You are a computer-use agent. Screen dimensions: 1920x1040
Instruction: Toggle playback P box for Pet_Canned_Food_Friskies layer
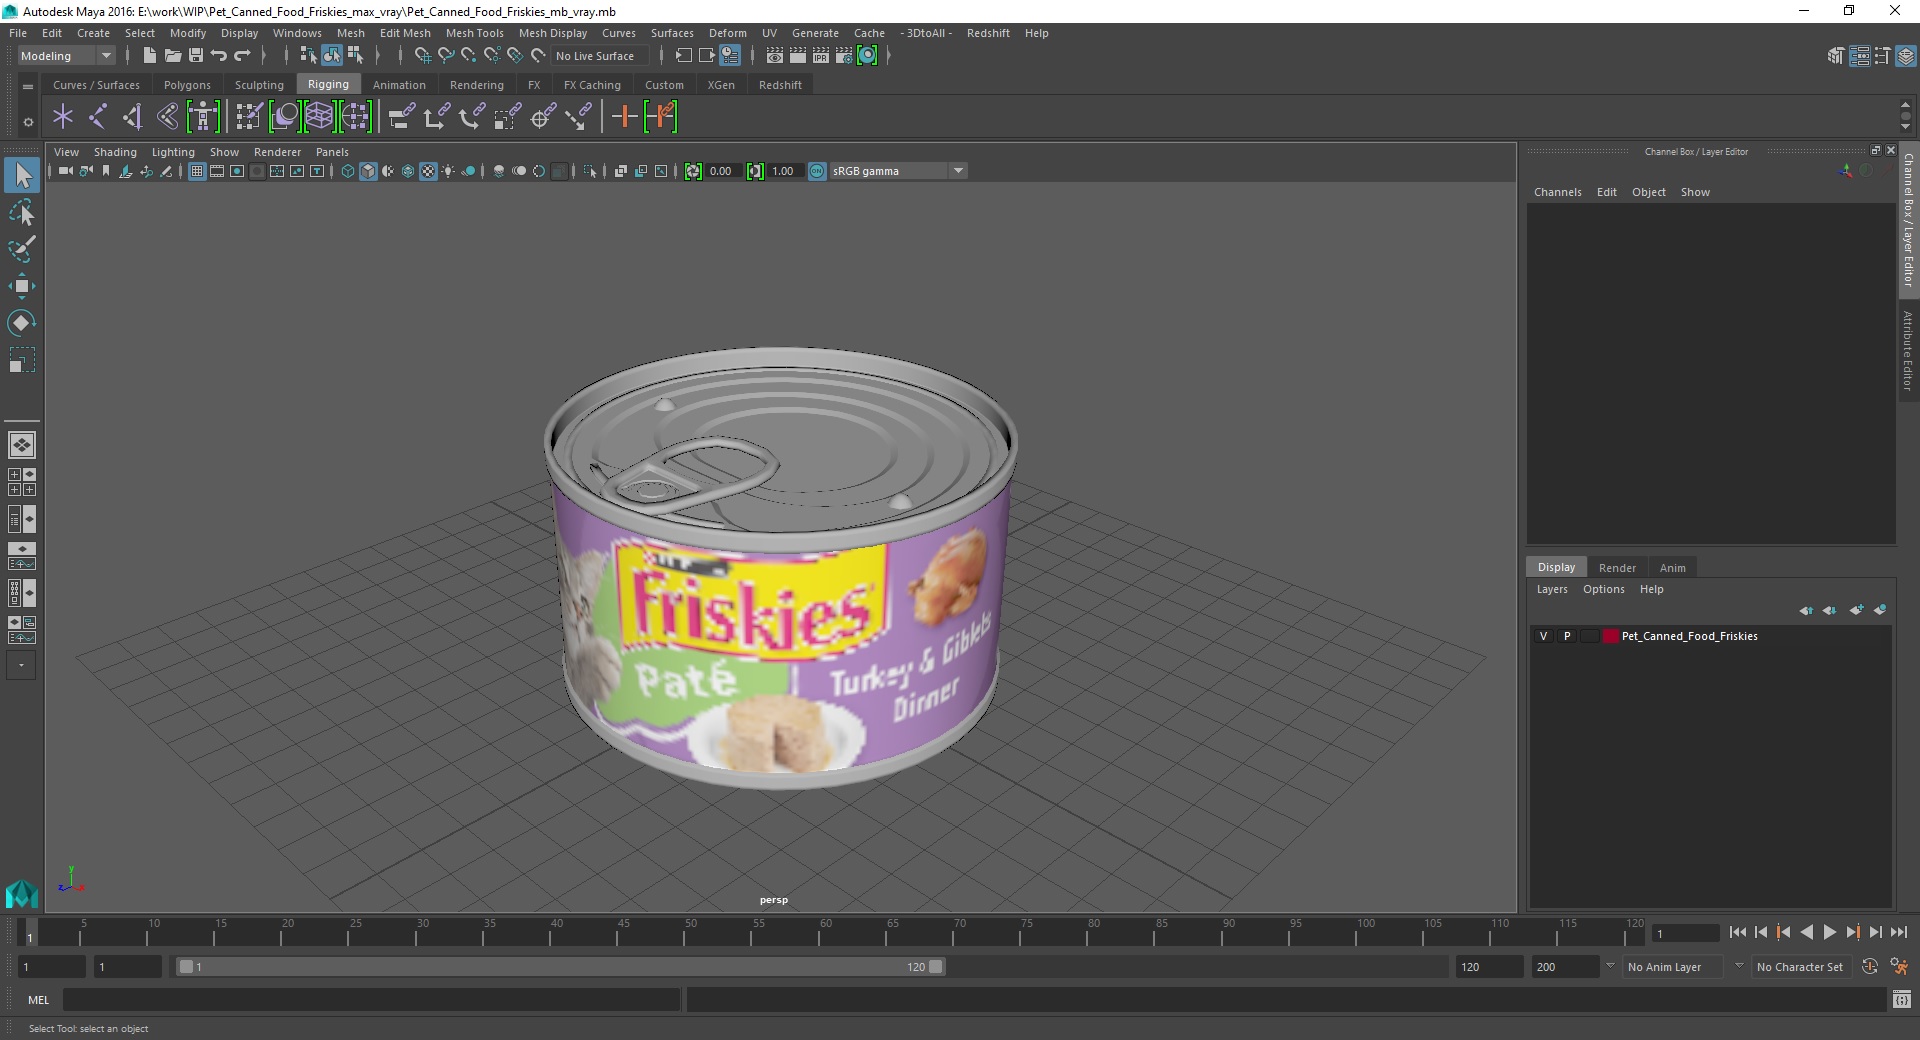[x=1566, y=636]
